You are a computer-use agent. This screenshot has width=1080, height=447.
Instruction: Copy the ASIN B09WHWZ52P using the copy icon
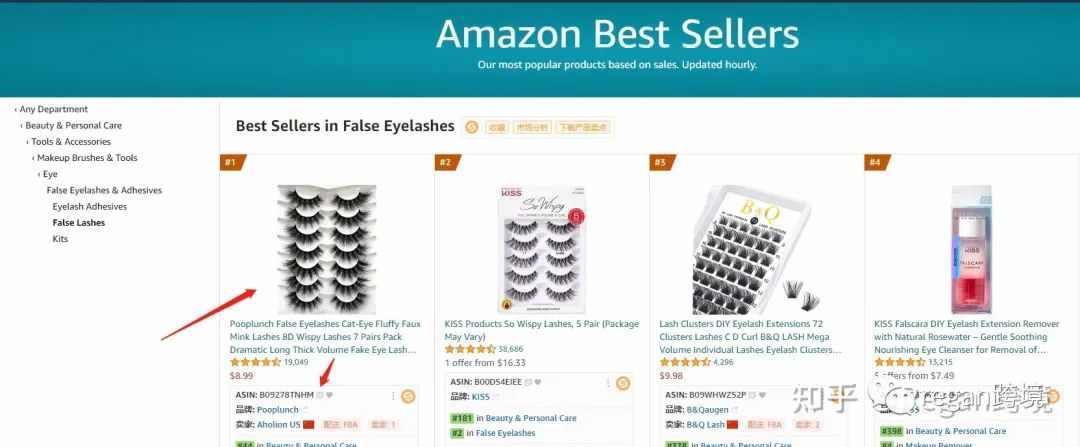pos(751,395)
